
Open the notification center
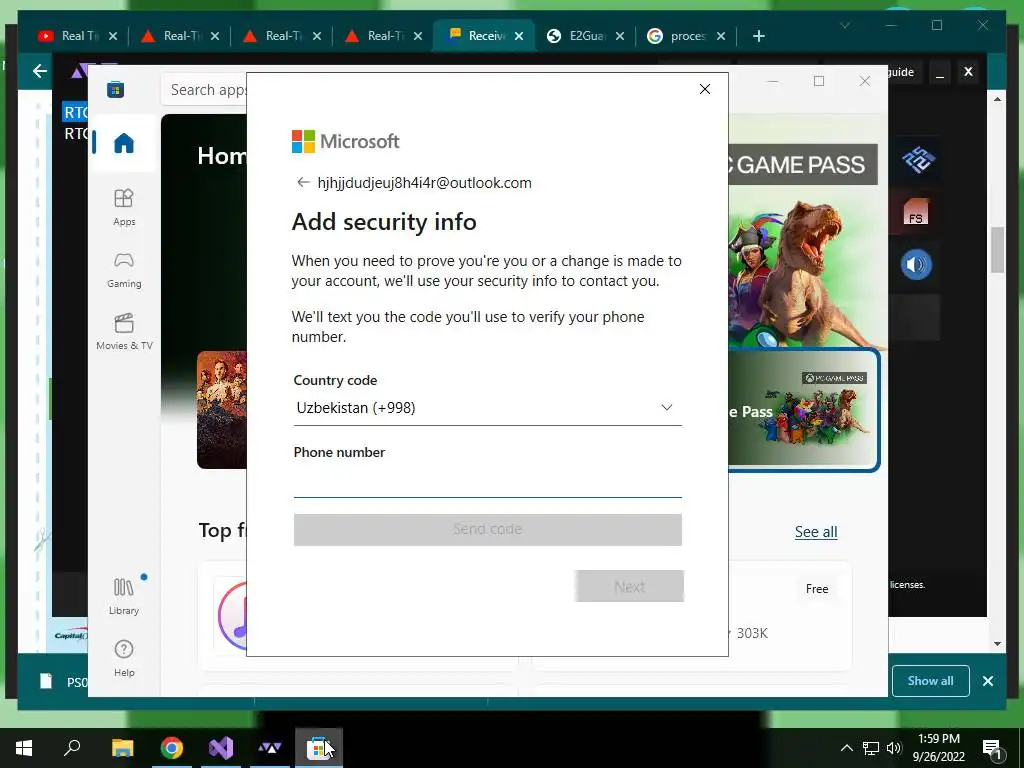click(993, 748)
